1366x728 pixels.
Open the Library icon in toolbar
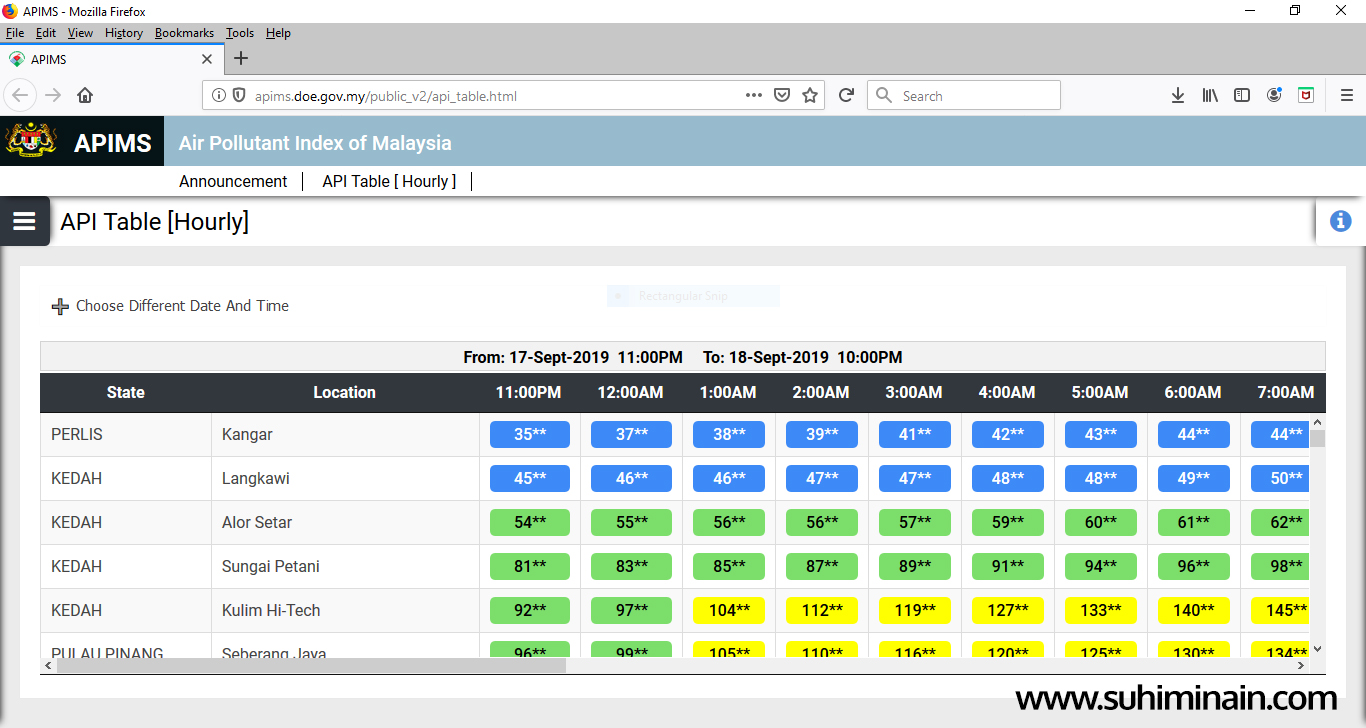pyautogui.click(x=1210, y=96)
